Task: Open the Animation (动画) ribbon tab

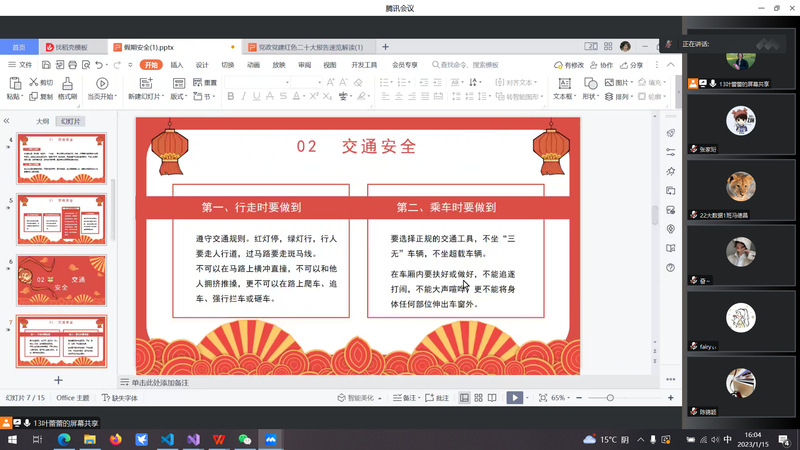Action: tap(253, 65)
